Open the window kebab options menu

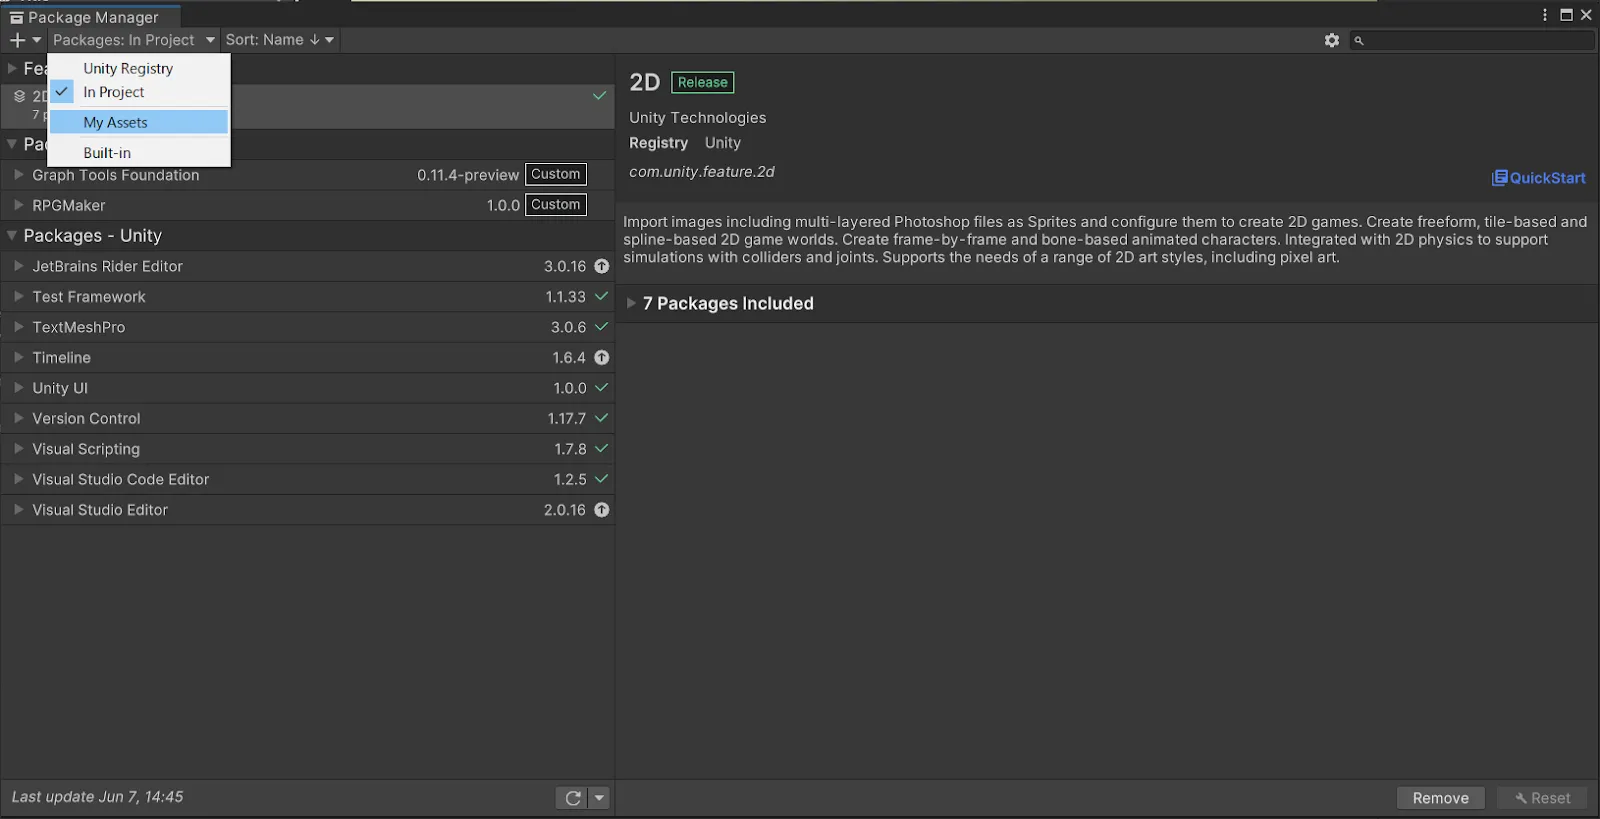click(x=1545, y=15)
